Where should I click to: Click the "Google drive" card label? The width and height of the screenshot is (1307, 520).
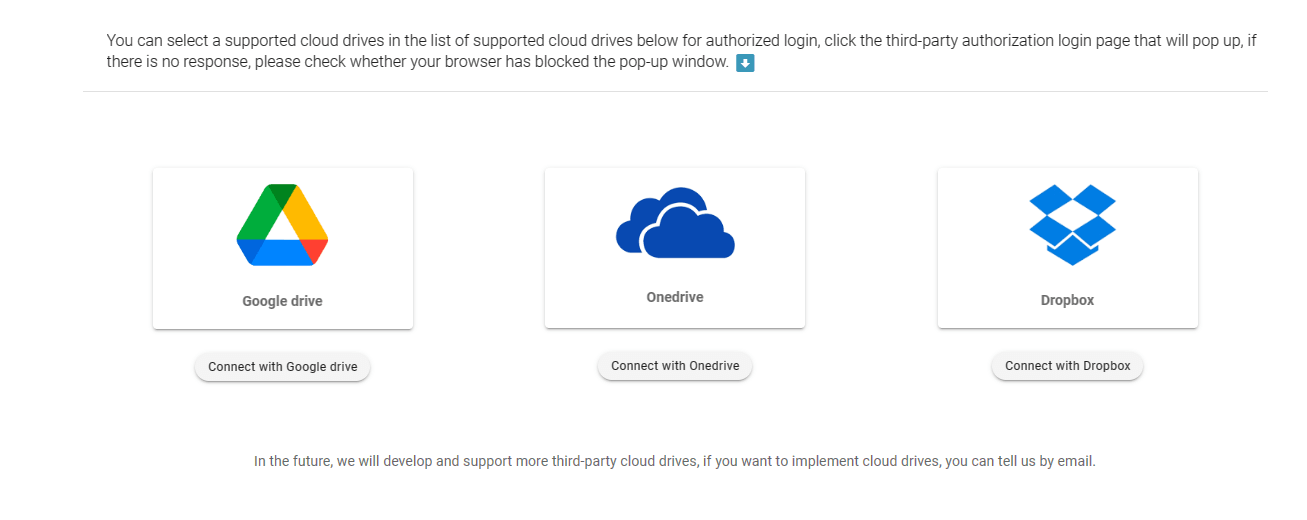(282, 301)
